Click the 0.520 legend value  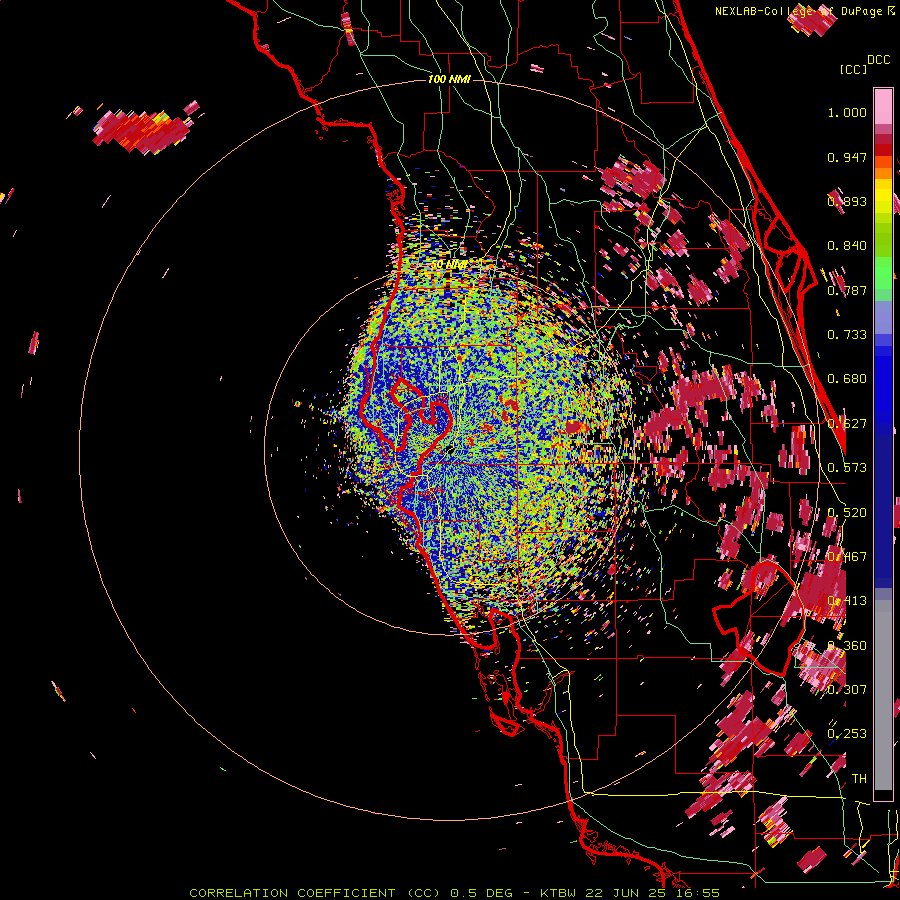847,513
